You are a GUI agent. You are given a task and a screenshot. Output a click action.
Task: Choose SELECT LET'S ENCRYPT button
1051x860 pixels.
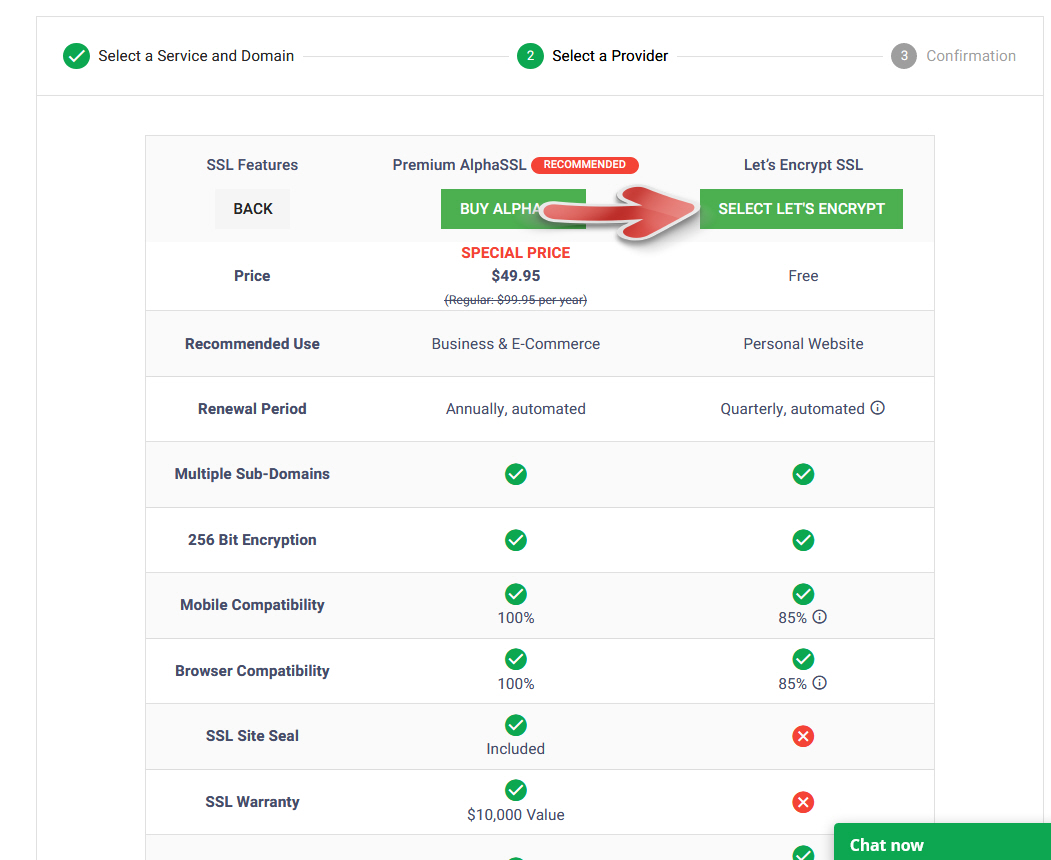tap(801, 209)
